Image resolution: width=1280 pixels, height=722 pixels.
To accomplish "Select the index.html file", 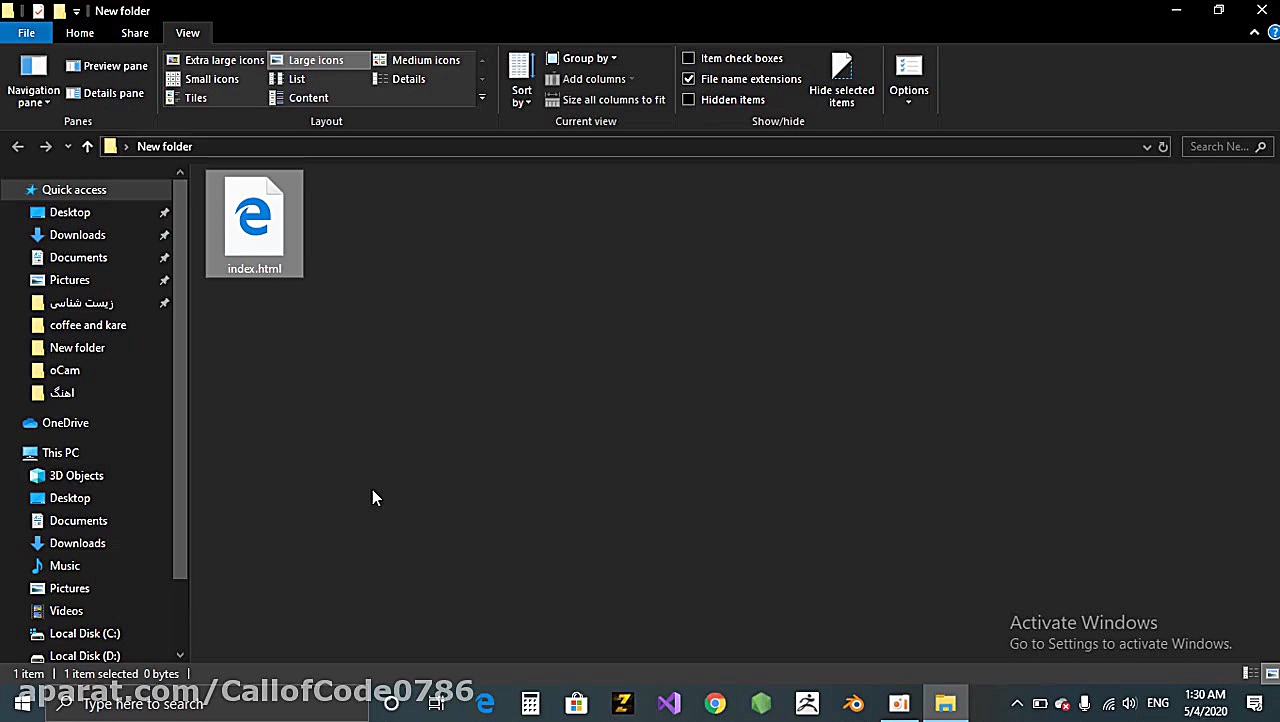I will click(254, 222).
